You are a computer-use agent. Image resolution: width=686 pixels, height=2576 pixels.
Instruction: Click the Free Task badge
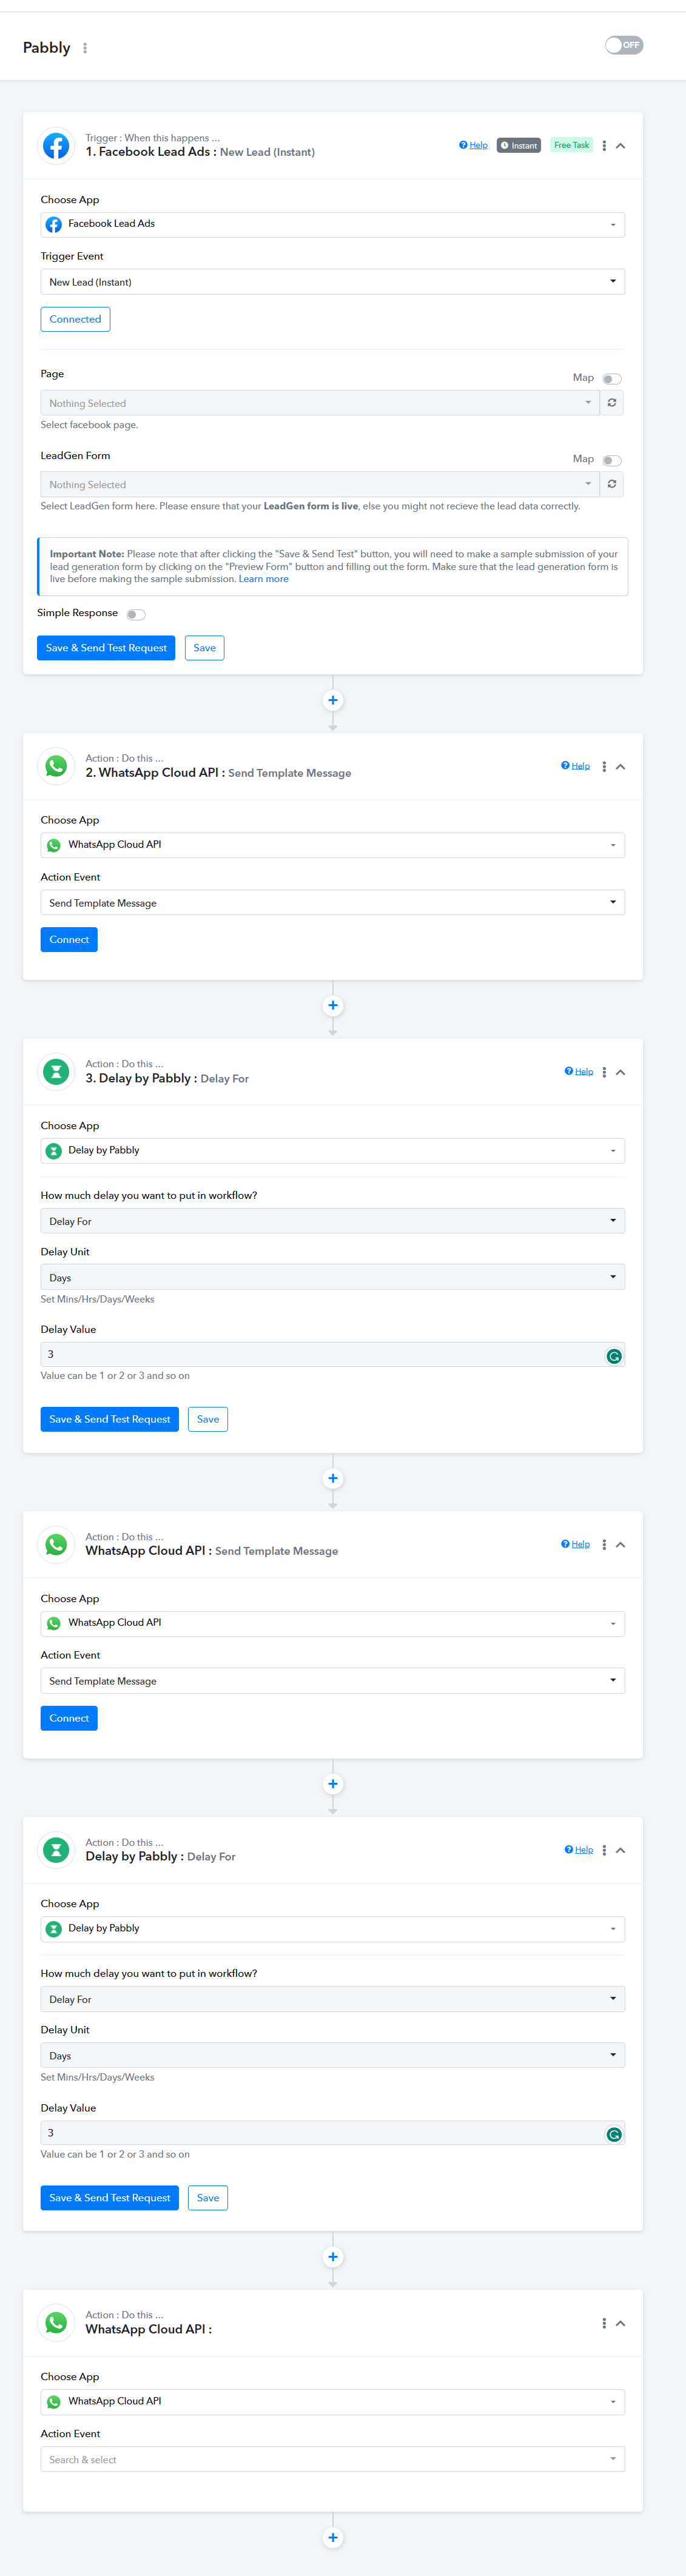(x=572, y=146)
